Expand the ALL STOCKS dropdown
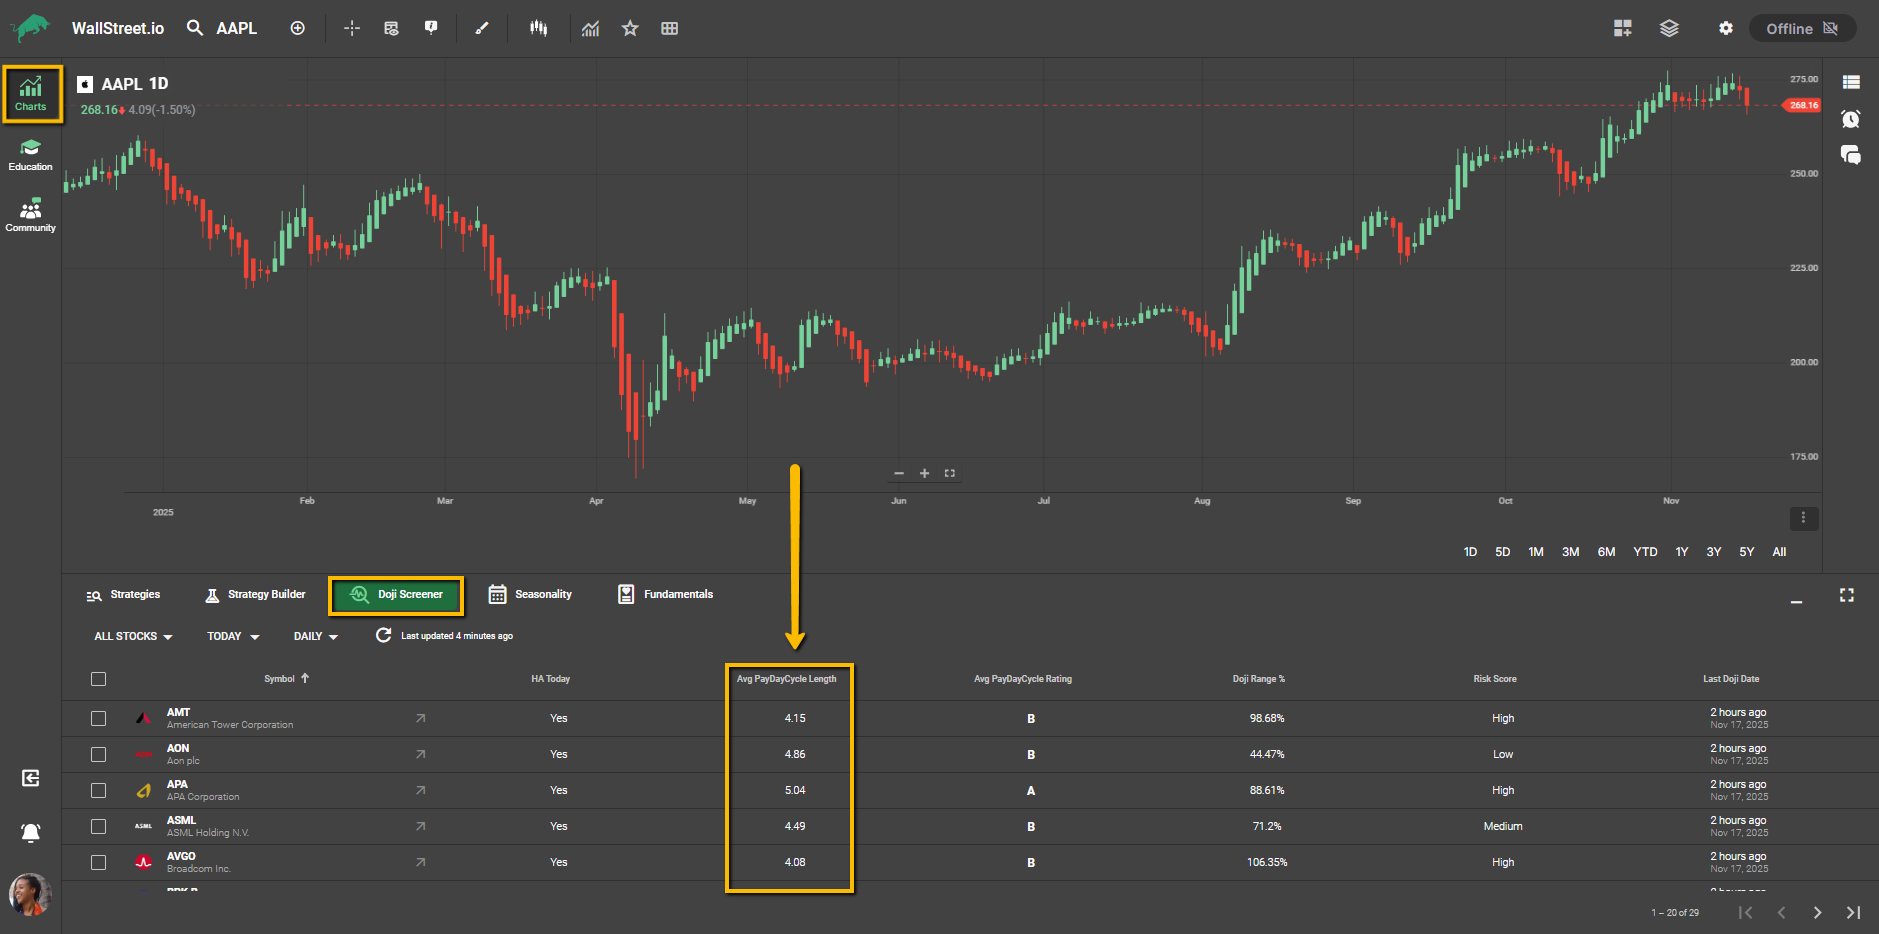 133,637
